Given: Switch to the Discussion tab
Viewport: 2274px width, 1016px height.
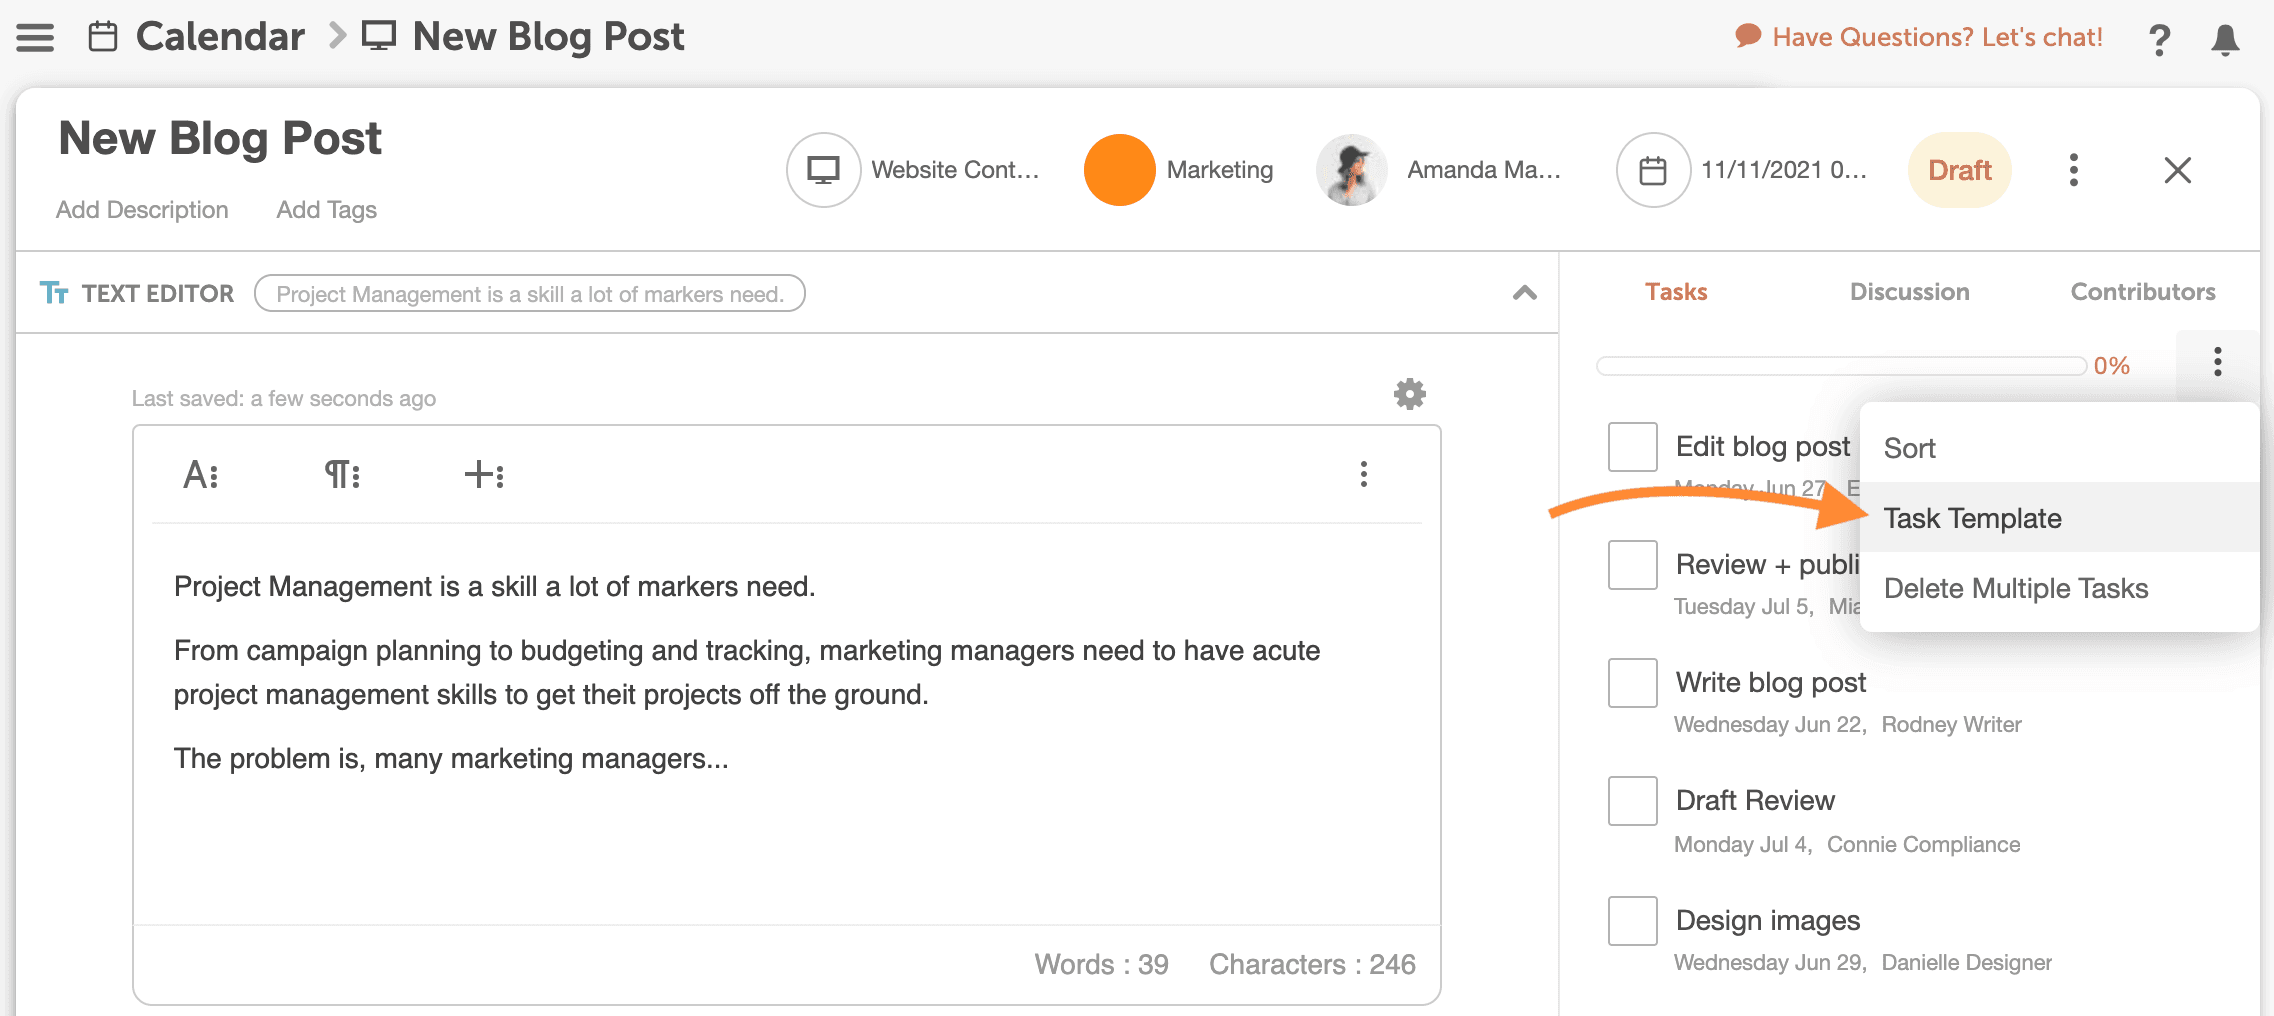Looking at the screenshot, I should pos(1909,292).
